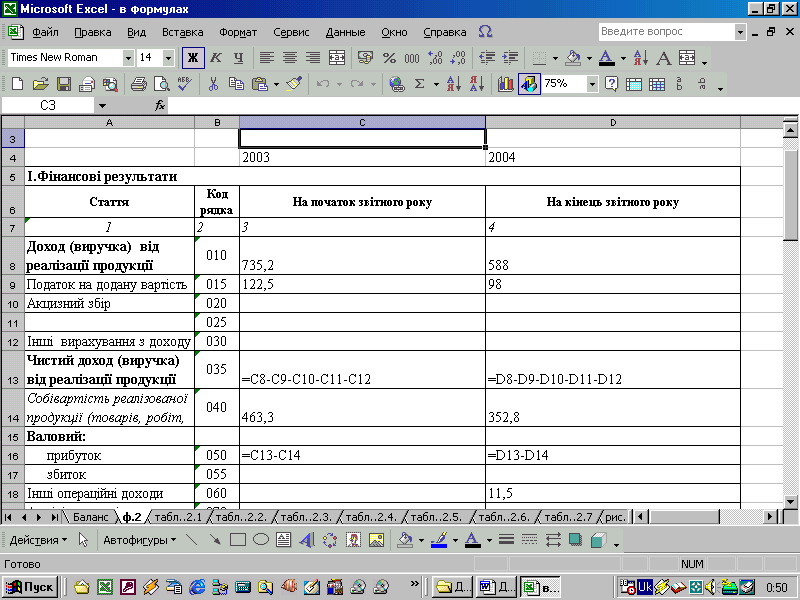Save workbook with diskette icon

(64, 84)
